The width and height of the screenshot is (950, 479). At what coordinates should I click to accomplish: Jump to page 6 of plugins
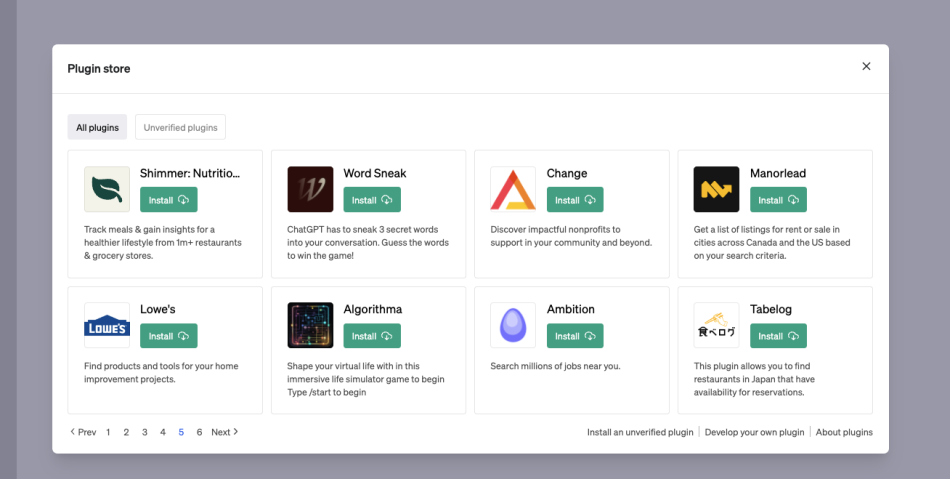coord(199,432)
